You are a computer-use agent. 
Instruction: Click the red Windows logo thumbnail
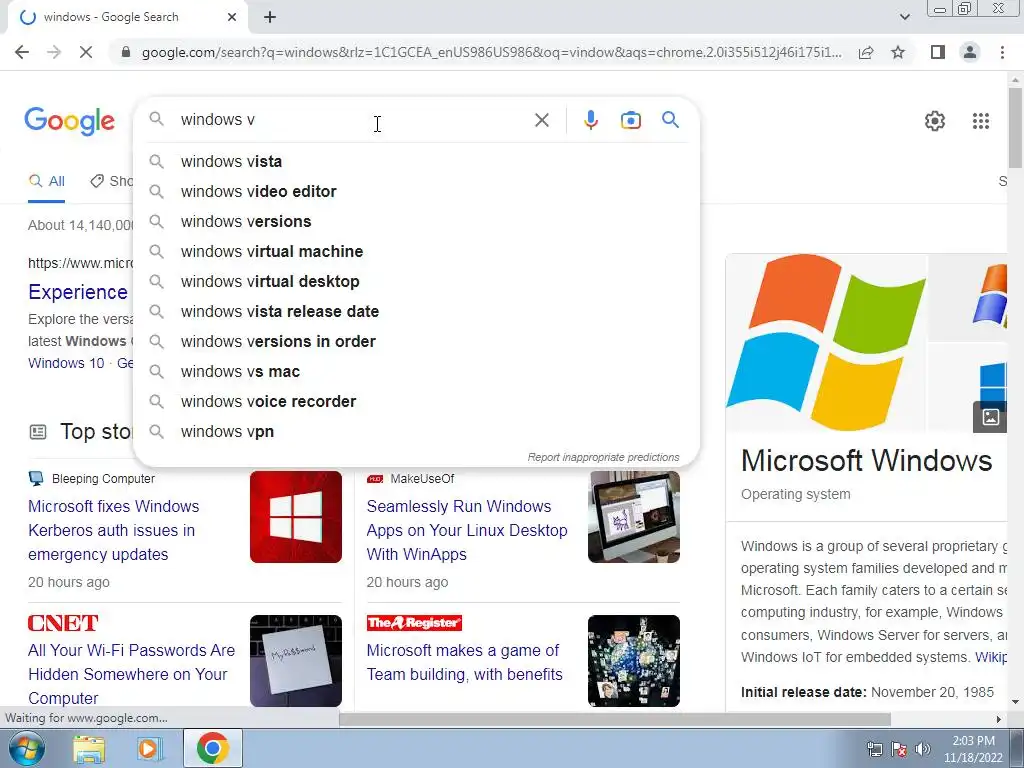point(296,517)
